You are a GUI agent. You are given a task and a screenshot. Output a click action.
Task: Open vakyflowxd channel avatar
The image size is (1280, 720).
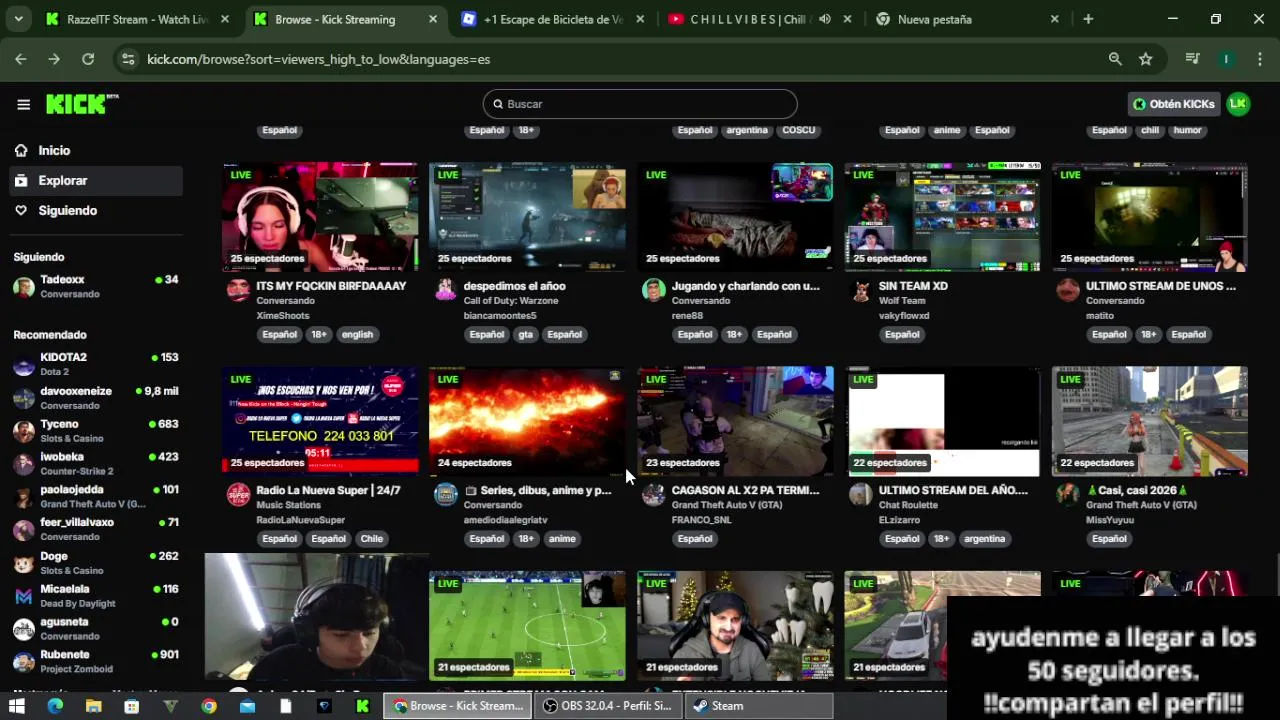click(861, 290)
